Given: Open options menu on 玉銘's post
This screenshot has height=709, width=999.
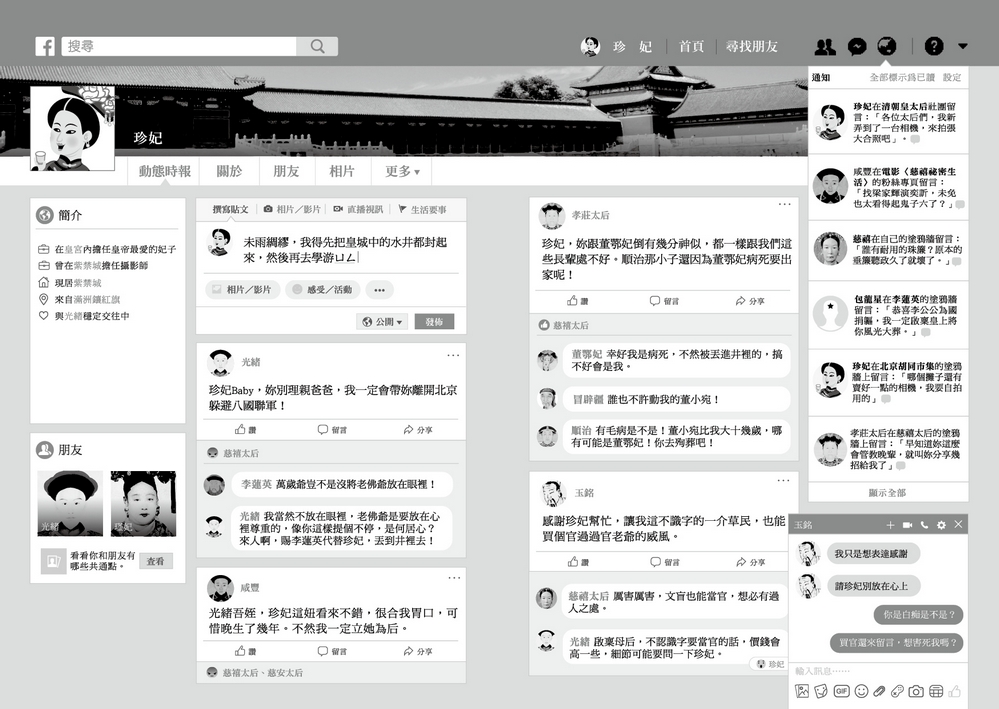Looking at the screenshot, I should coord(784,480).
